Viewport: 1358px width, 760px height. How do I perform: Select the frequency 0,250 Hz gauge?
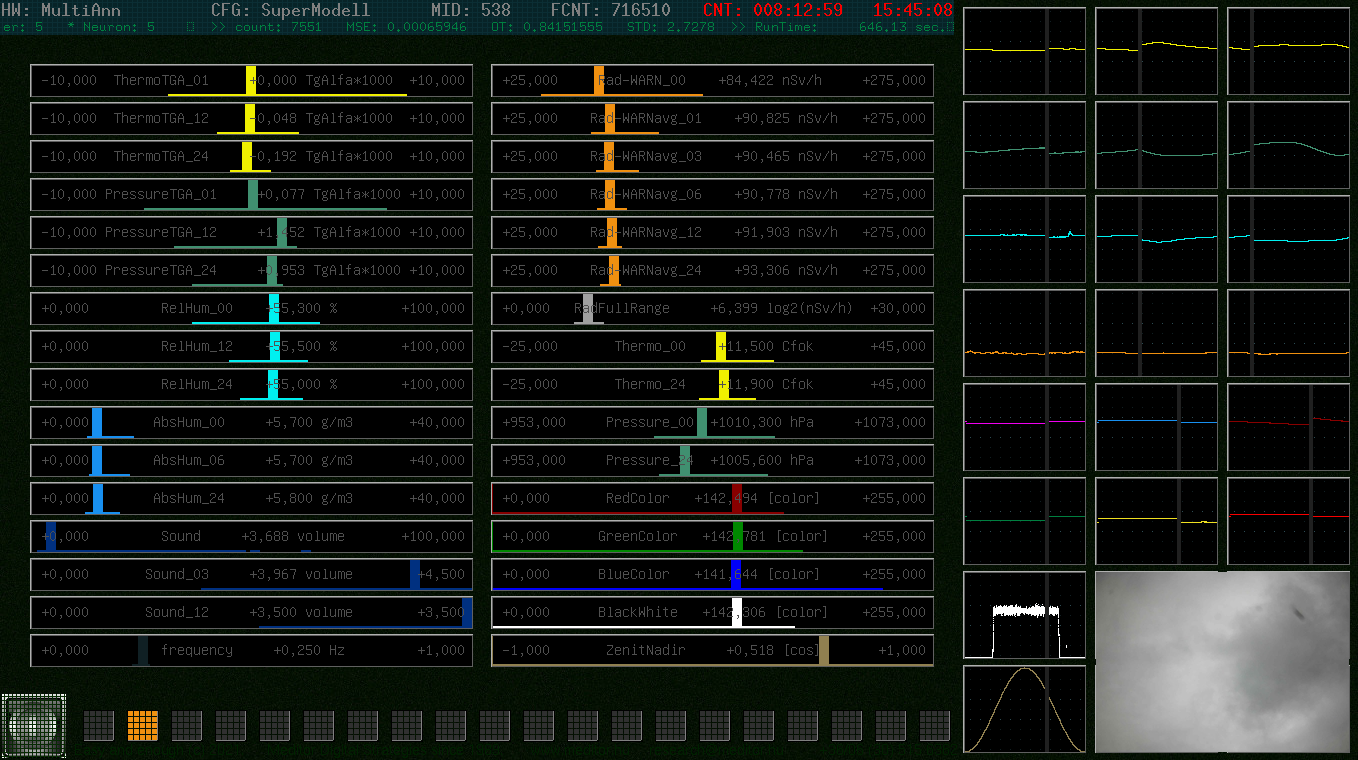click(x=251, y=651)
